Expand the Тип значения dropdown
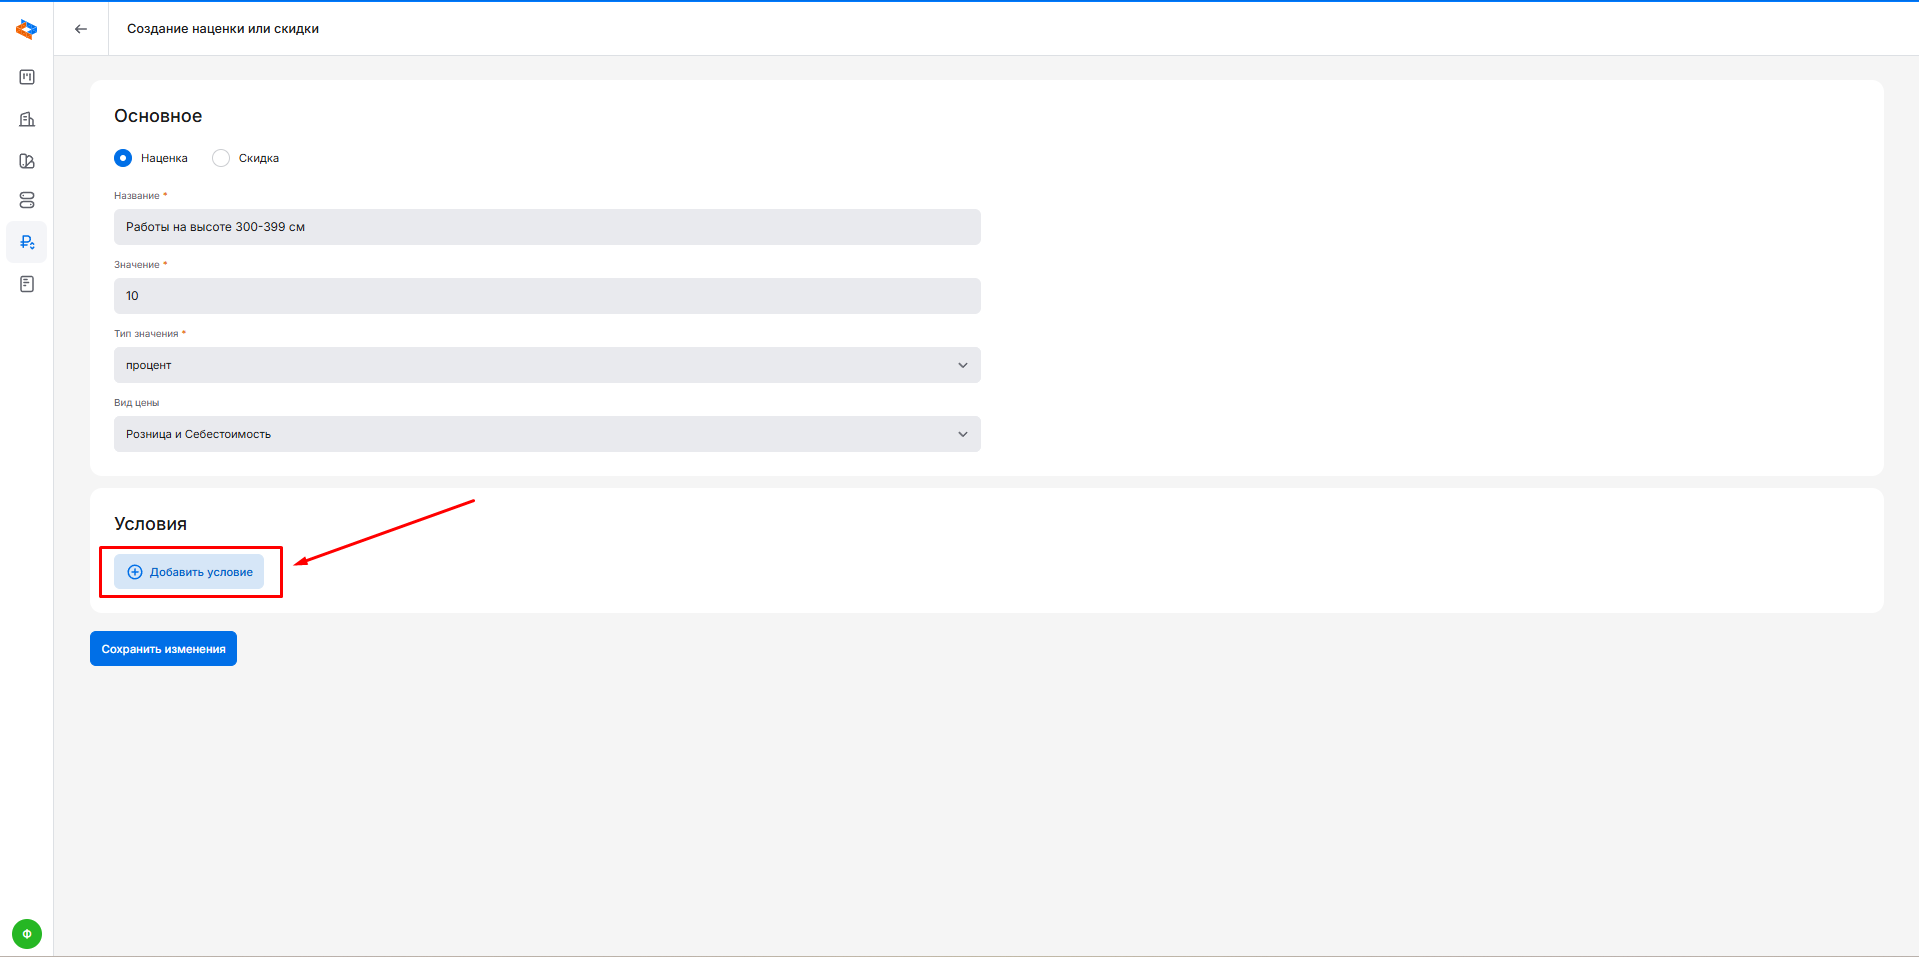The width and height of the screenshot is (1919, 957). pos(546,365)
